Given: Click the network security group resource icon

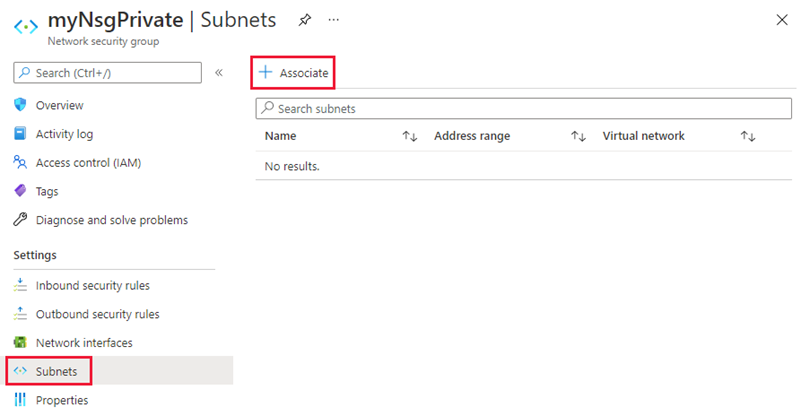Looking at the screenshot, I should 26,27.
